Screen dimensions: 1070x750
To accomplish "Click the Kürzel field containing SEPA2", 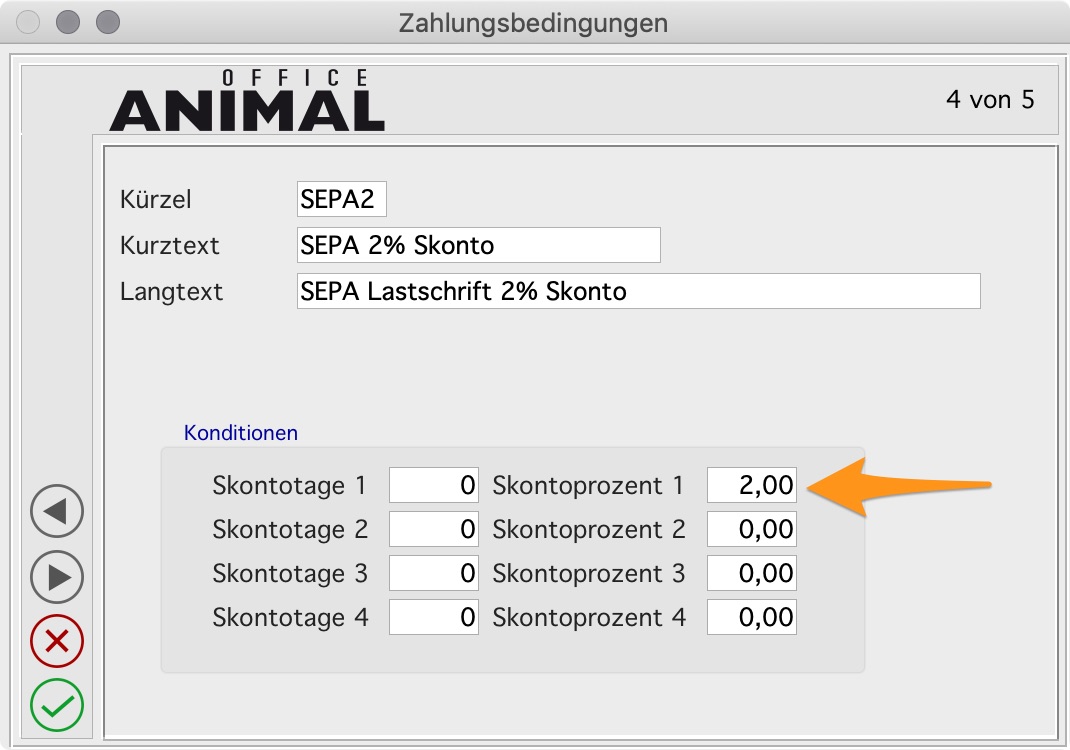I will (341, 199).
